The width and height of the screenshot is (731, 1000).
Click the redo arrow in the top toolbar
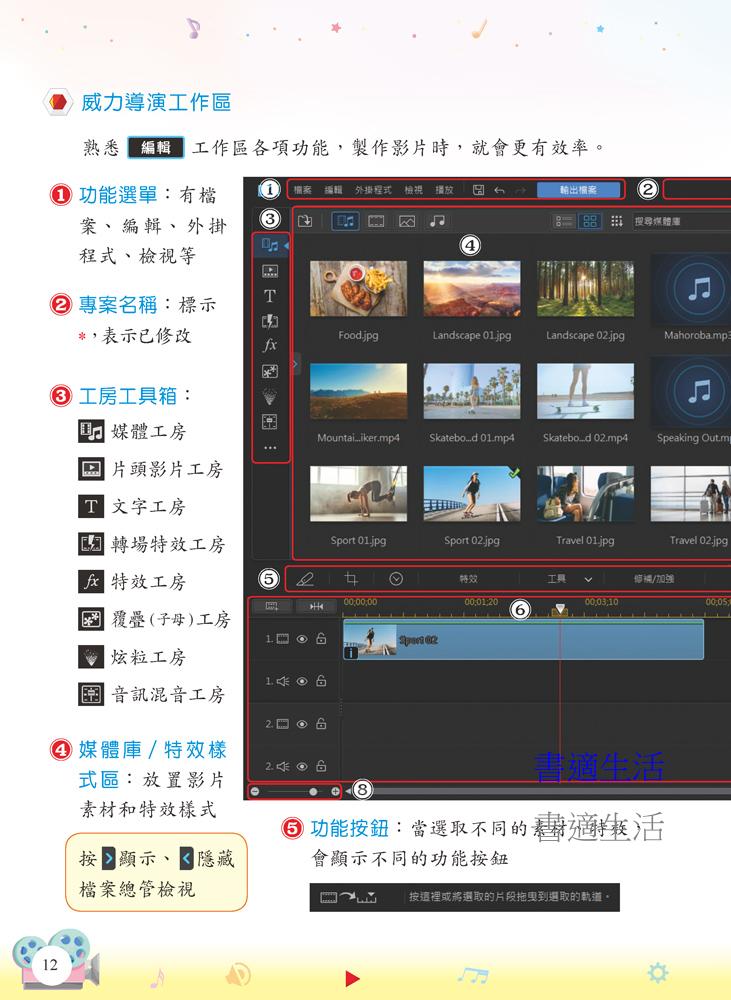(x=521, y=190)
